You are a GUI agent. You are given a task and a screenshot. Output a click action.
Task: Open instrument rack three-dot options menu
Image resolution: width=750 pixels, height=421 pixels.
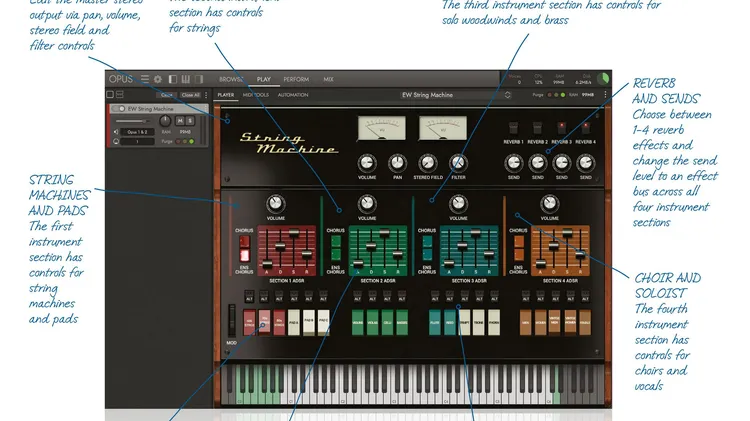(x=206, y=95)
